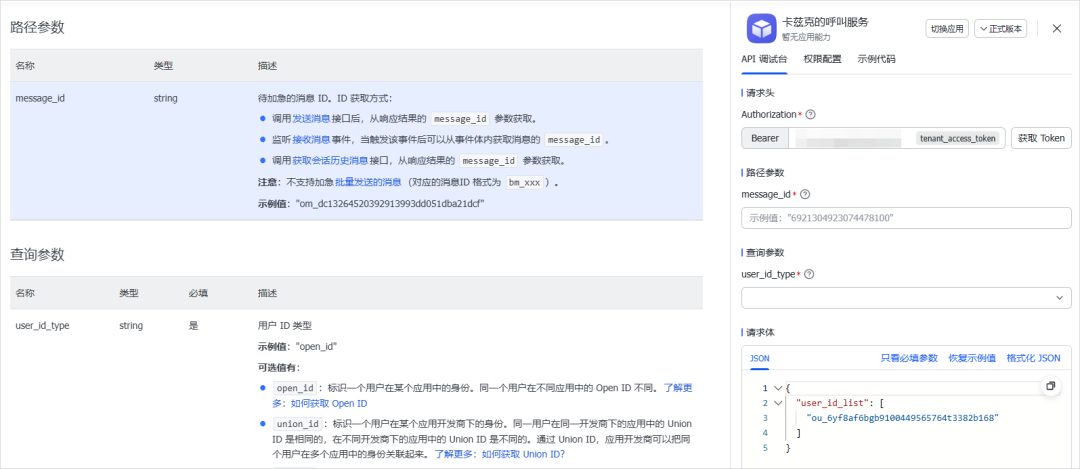Click the Authorization help icon
Viewport: 1080px width, 469px height.
click(810, 115)
